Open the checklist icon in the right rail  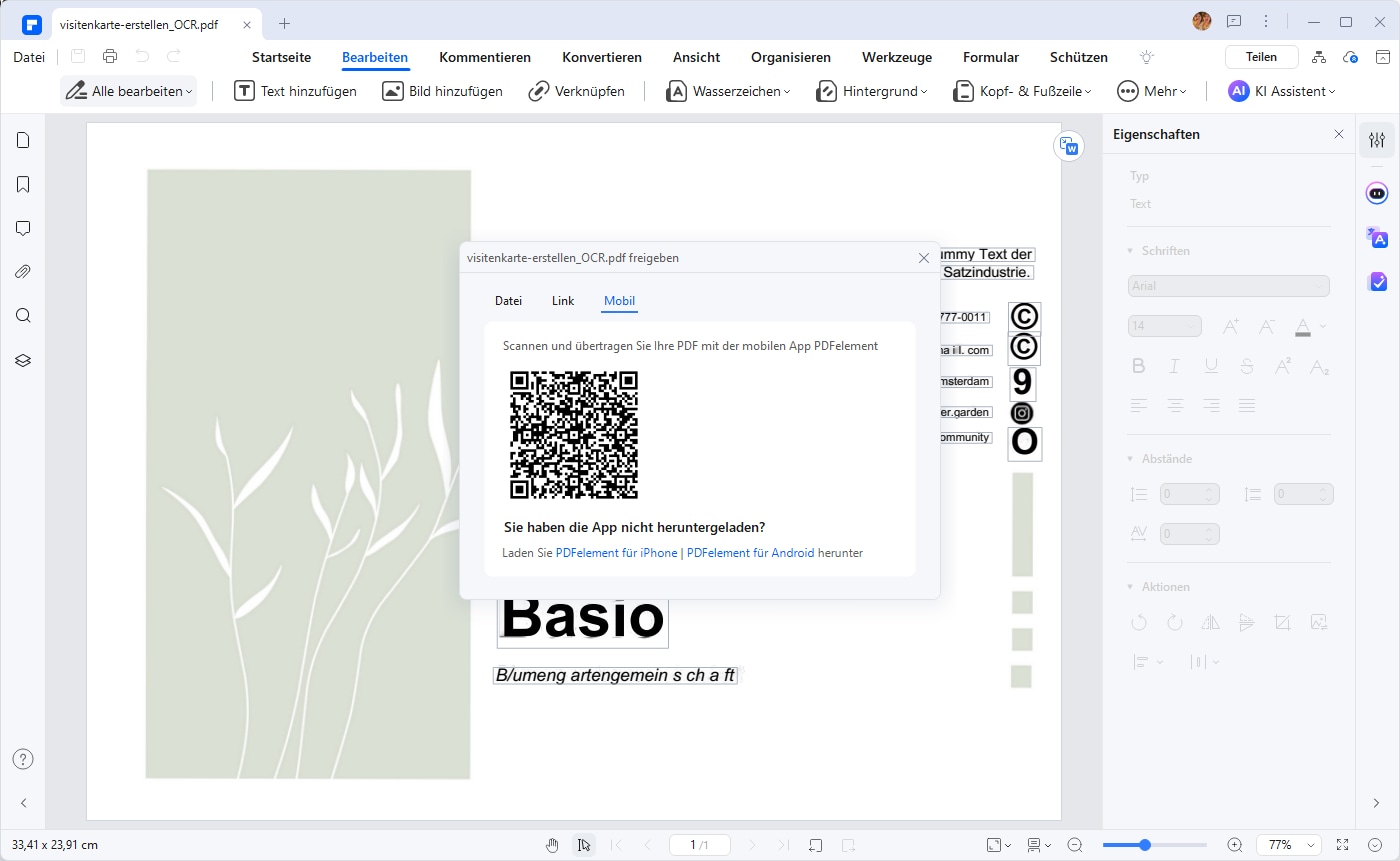coord(1377,282)
